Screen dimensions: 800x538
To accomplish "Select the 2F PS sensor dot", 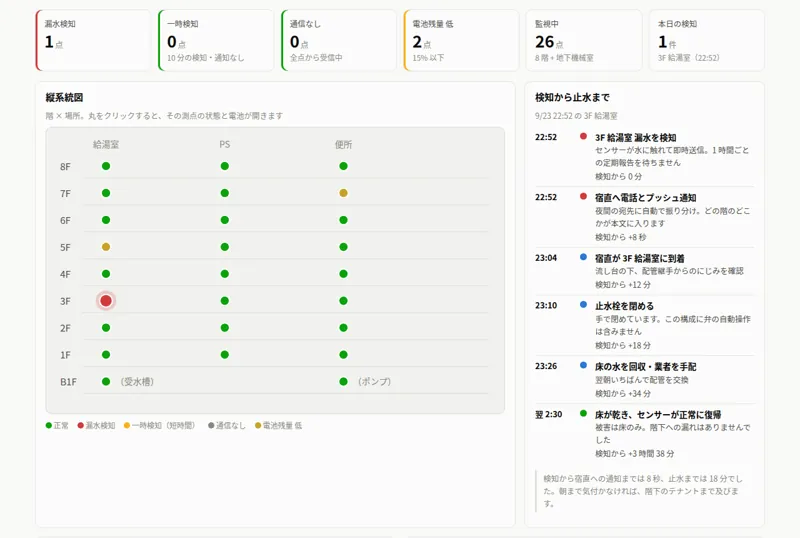I will (x=224, y=328).
